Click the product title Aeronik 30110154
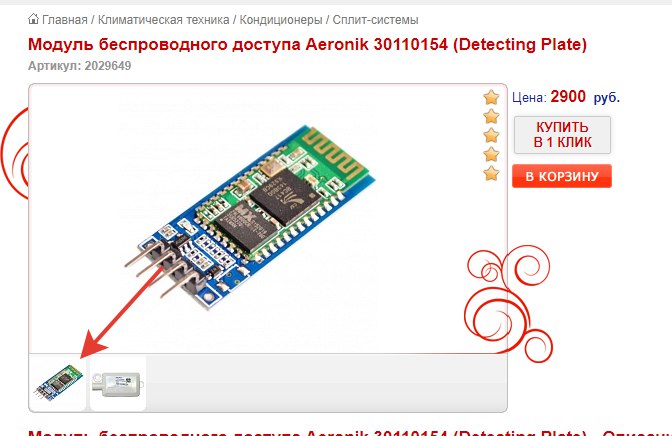672x436 pixels. pos(307,45)
